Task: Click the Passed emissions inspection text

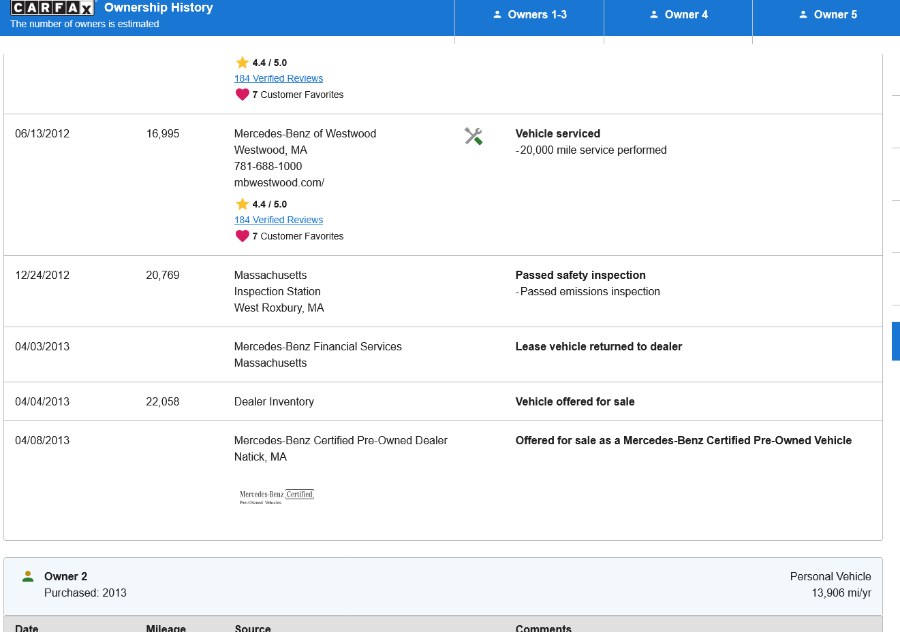Action: (589, 291)
